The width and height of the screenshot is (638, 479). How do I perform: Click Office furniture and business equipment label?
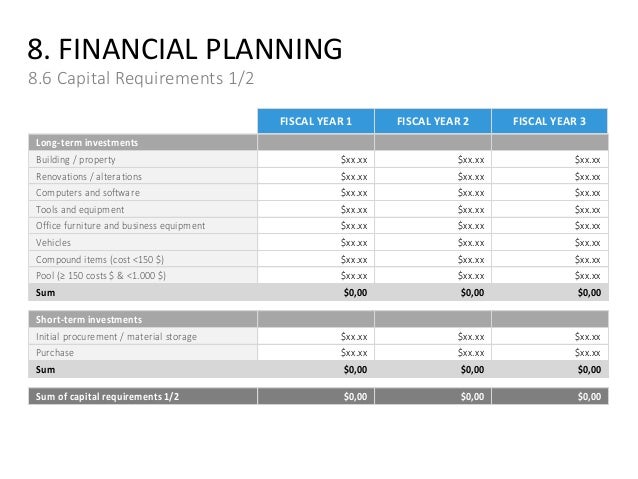point(120,226)
